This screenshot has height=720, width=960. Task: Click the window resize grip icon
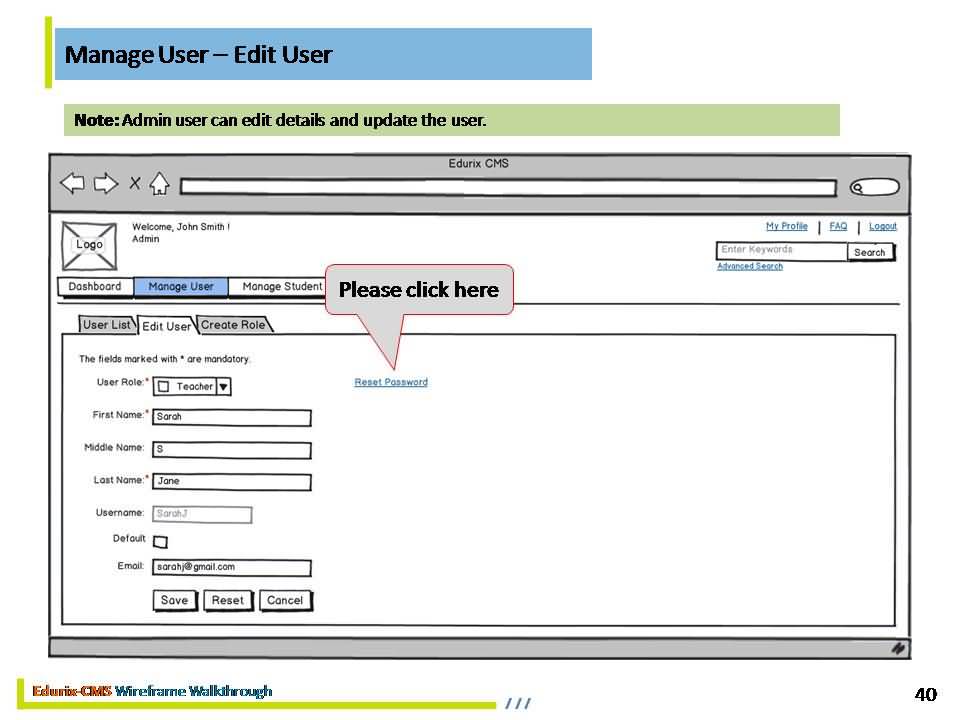click(898, 649)
